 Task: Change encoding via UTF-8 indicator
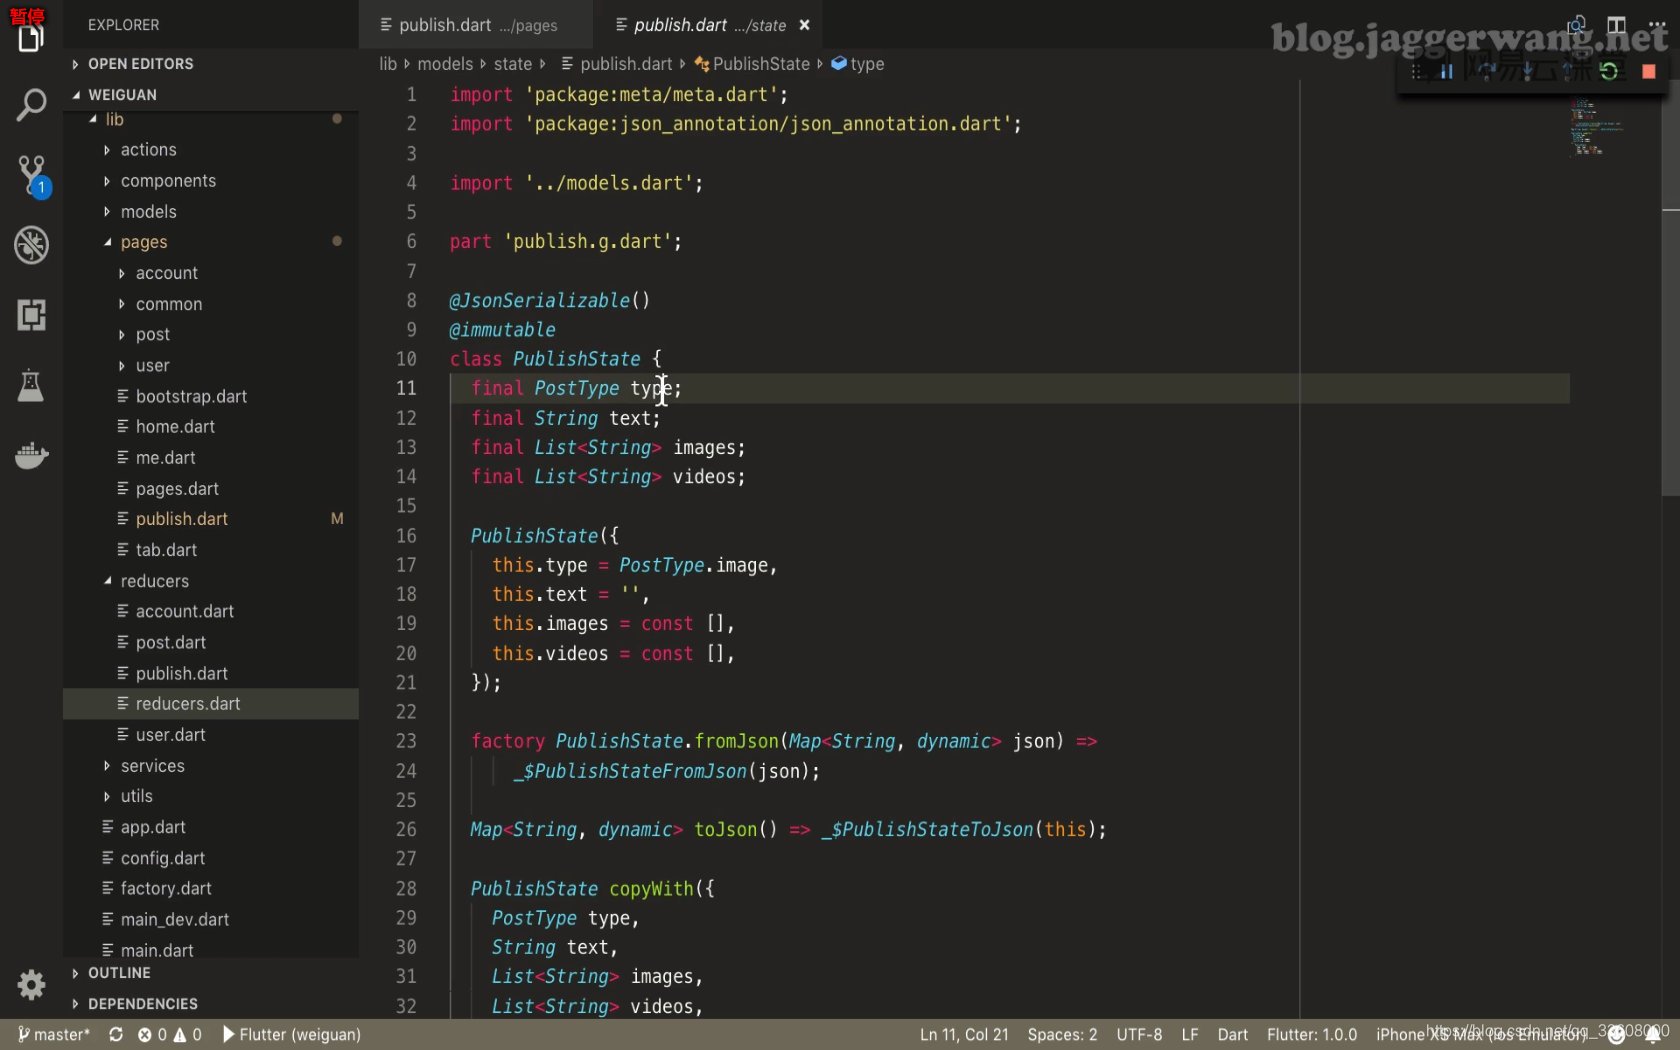(x=1139, y=1034)
